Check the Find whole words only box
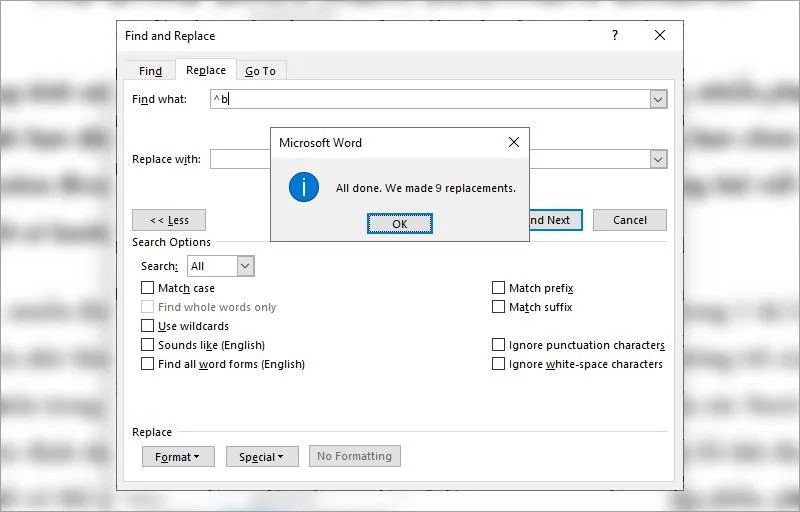800x512 pixels. [147, 307]
